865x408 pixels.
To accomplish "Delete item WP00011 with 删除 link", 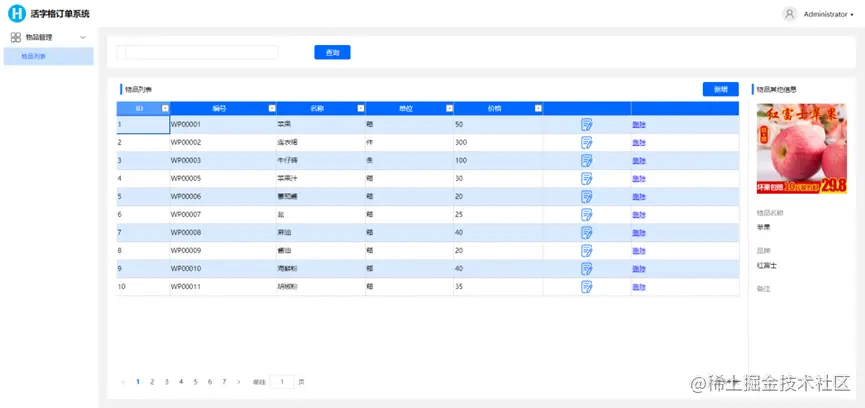I will (x=639, y=287).
